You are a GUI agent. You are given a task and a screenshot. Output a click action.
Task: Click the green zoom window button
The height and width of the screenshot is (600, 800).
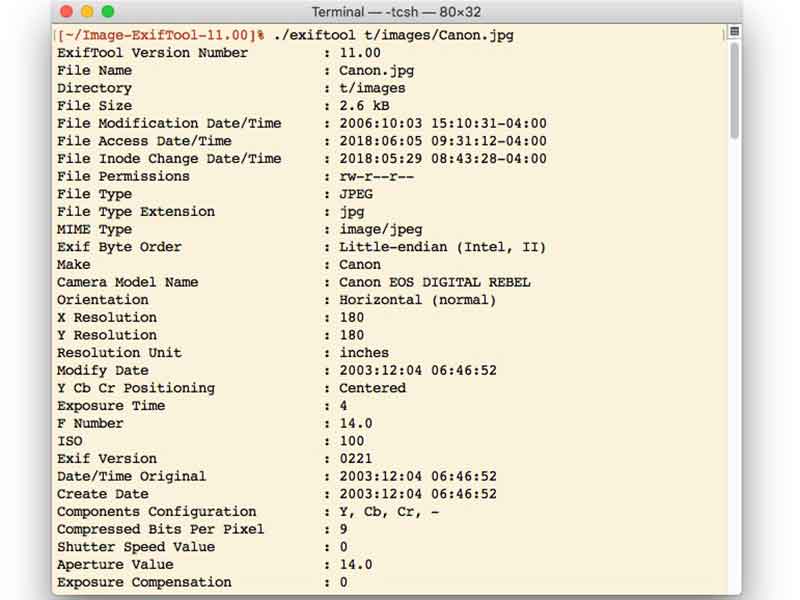[x=108, y=11]
